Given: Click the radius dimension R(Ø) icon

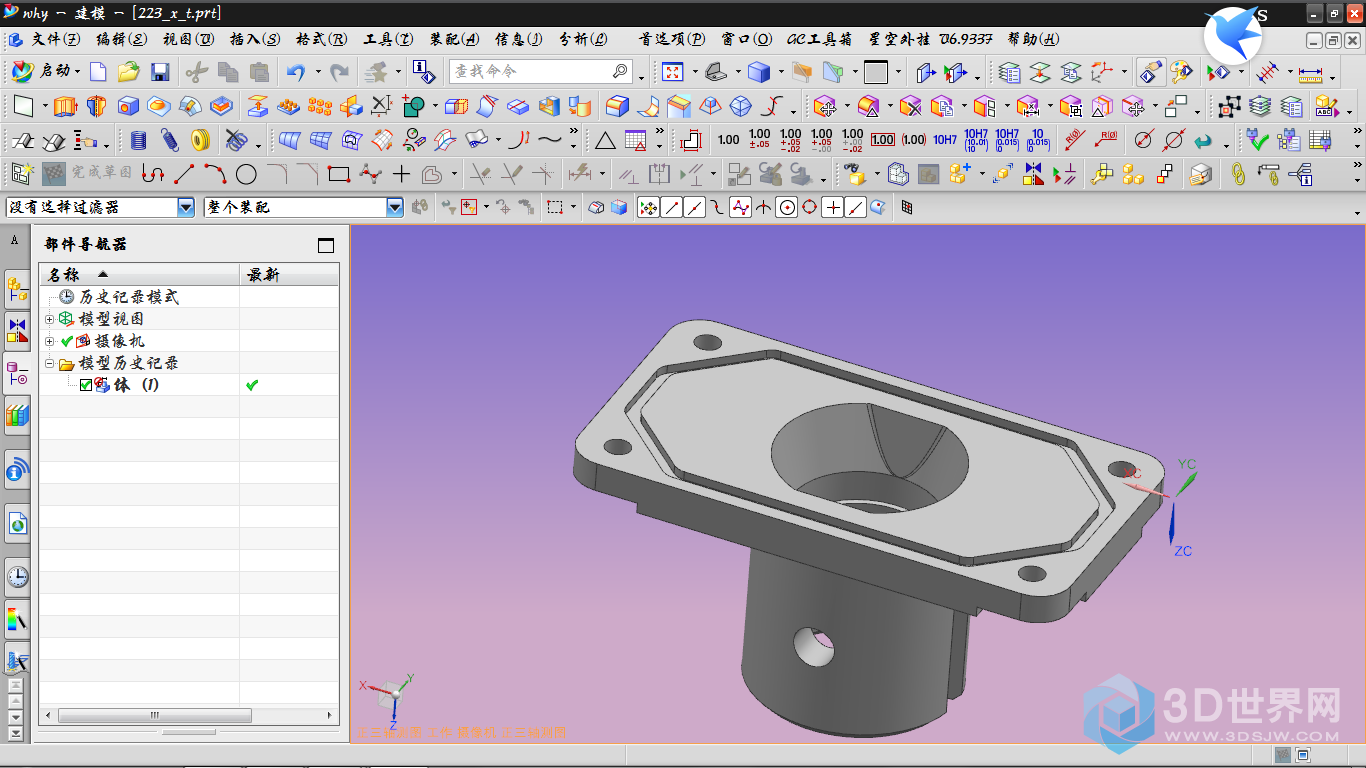Looking at the screenshot, I should coord(1075,140).
